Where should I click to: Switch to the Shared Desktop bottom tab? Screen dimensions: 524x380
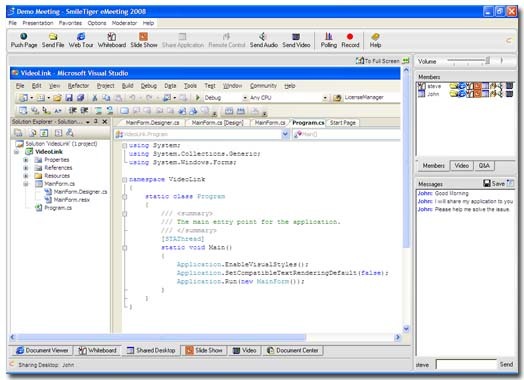151,350
